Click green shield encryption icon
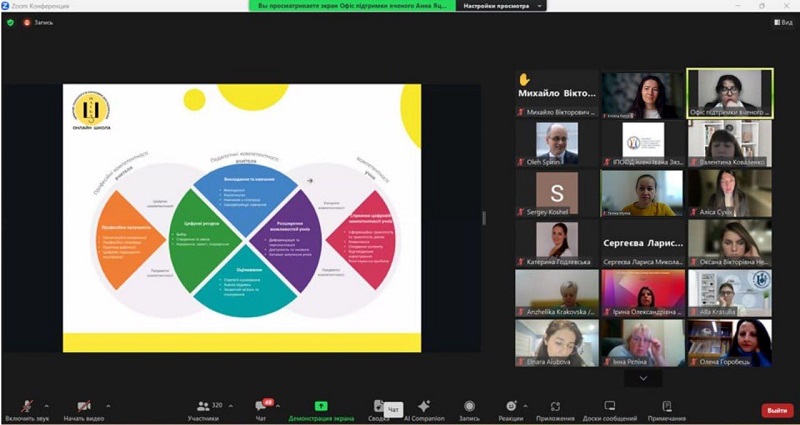 [x=10, y=22]
